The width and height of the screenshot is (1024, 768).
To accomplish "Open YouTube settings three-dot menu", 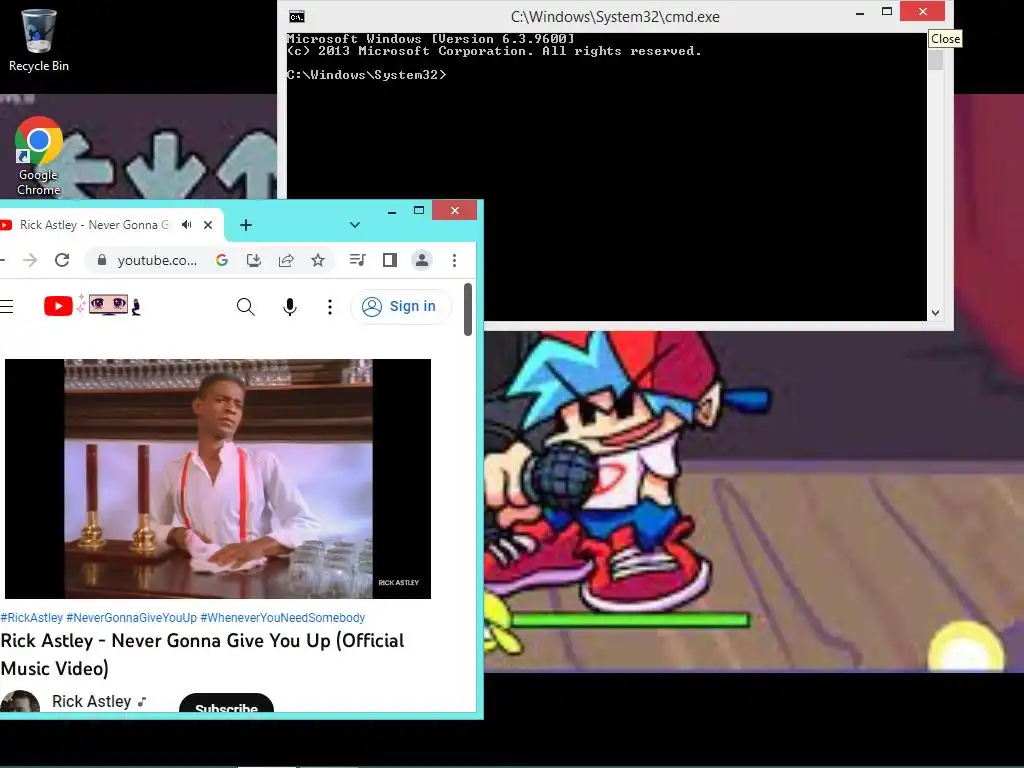I will coord(330,307).
